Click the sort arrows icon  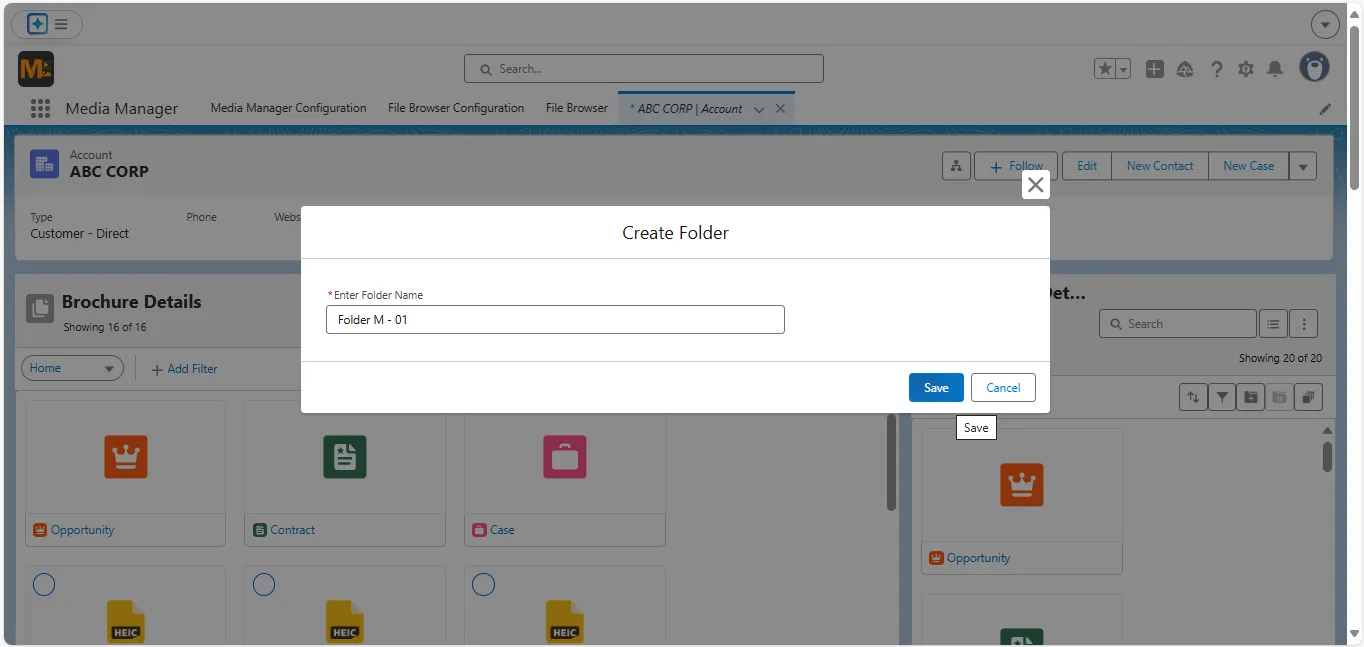1193,397
